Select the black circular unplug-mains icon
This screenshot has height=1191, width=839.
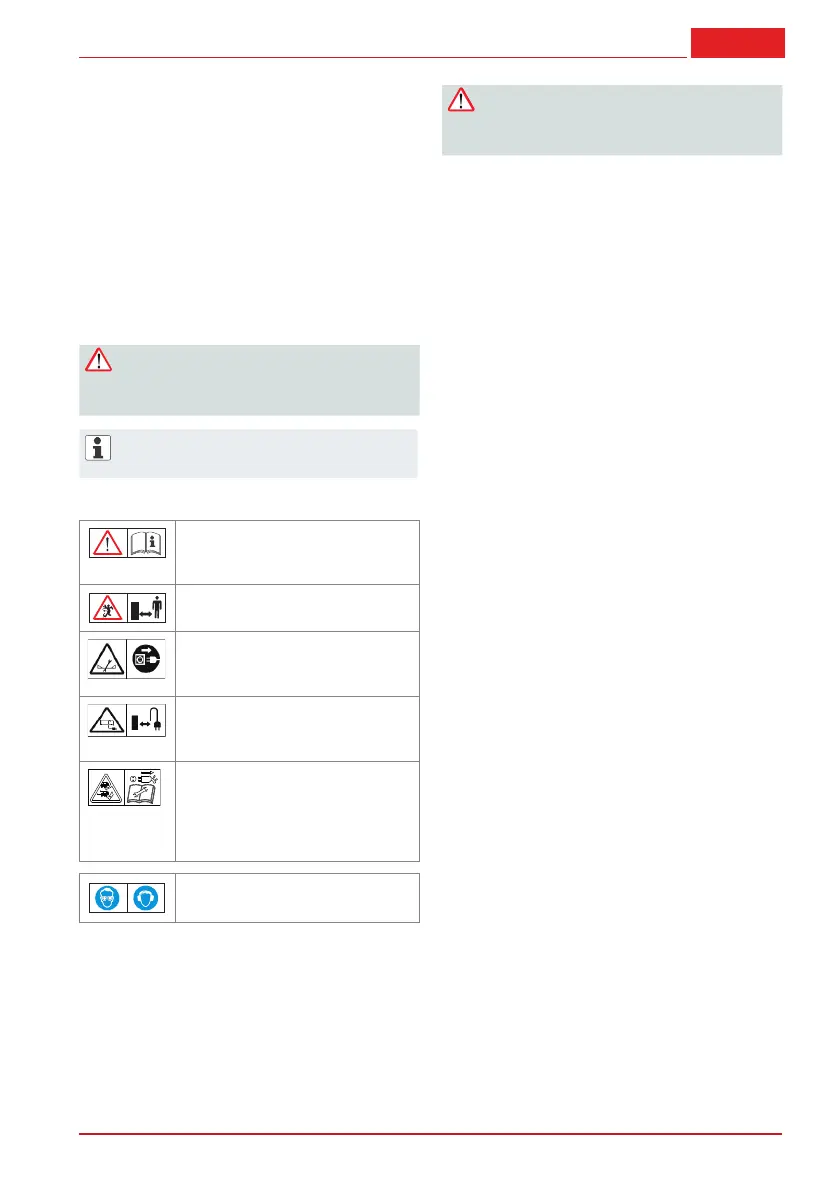tap(147, 663)
